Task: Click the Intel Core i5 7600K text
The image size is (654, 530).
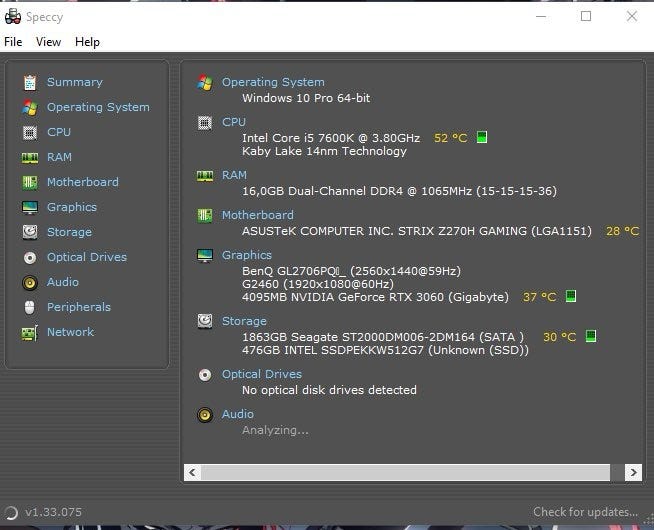Action: pos(331,138)
